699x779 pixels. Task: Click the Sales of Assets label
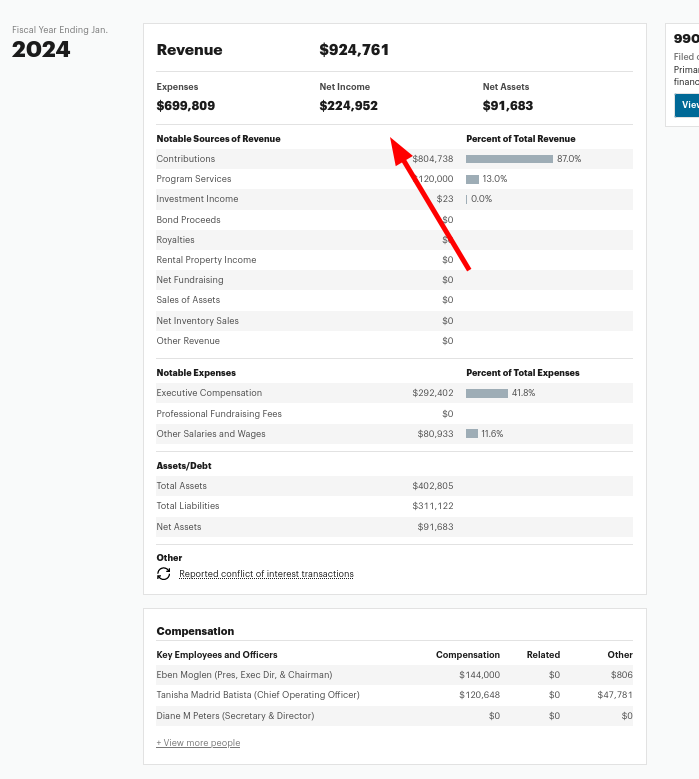point(188,300)
